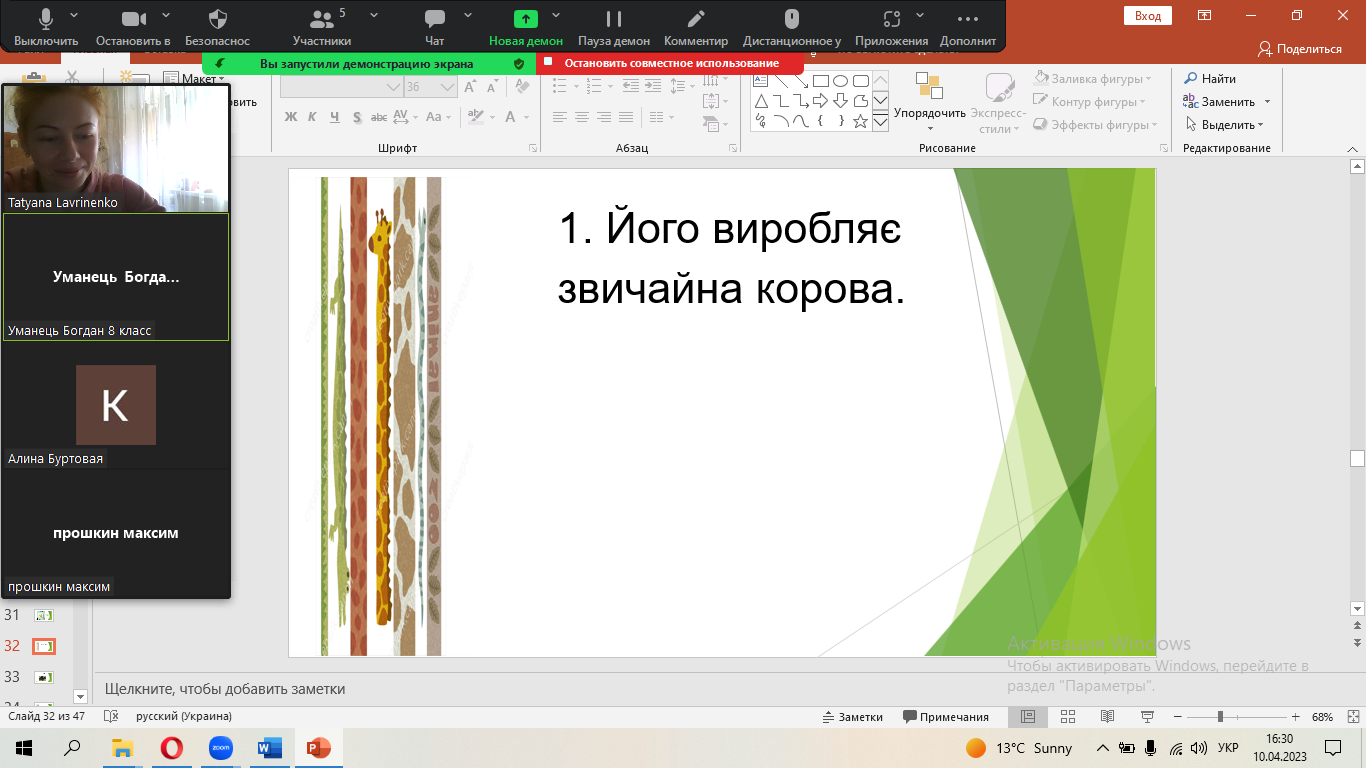Adjust the status bar zoom slider

coord(1221,717)
